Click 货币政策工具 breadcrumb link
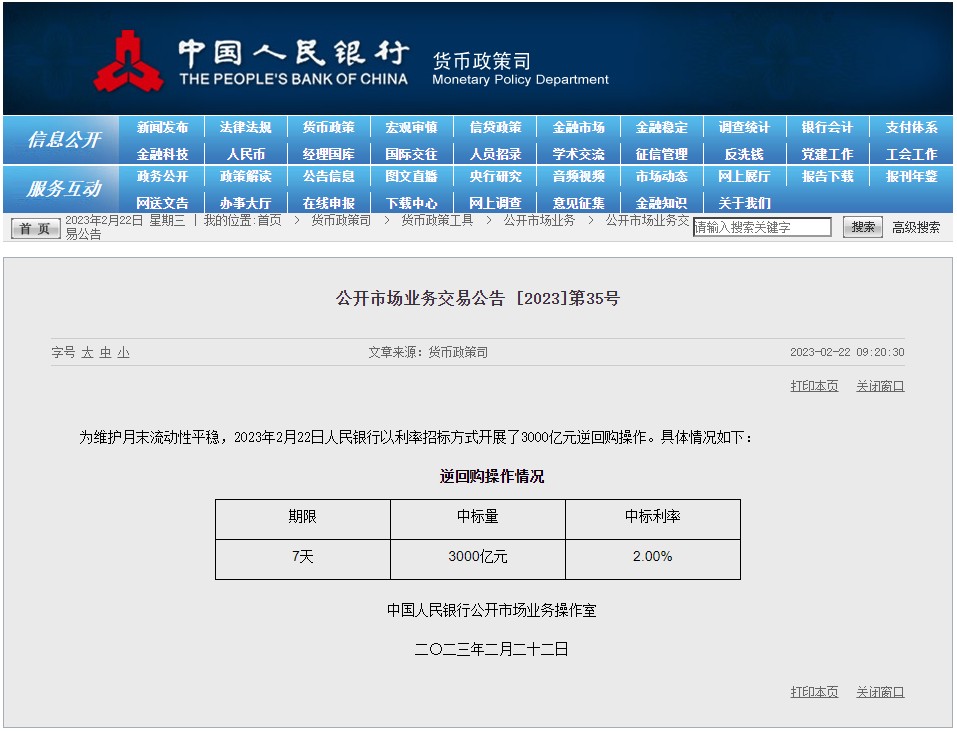The image size is (957, 731). point(437,220)
